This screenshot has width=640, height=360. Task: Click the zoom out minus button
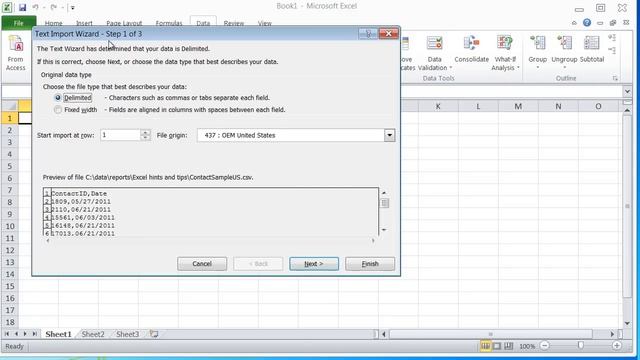coord(544,346)
